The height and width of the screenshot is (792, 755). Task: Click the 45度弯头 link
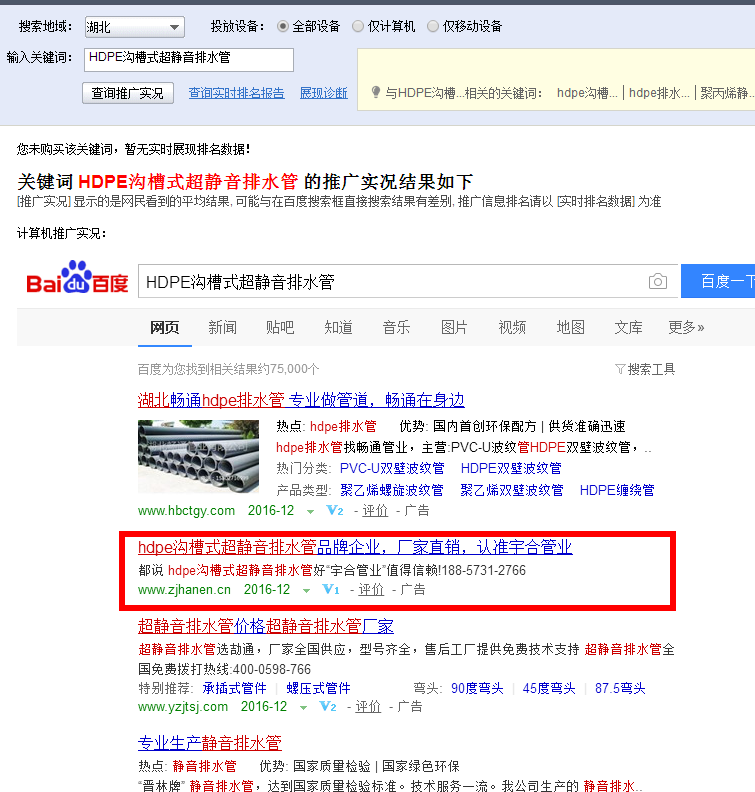tap(549, 688)
